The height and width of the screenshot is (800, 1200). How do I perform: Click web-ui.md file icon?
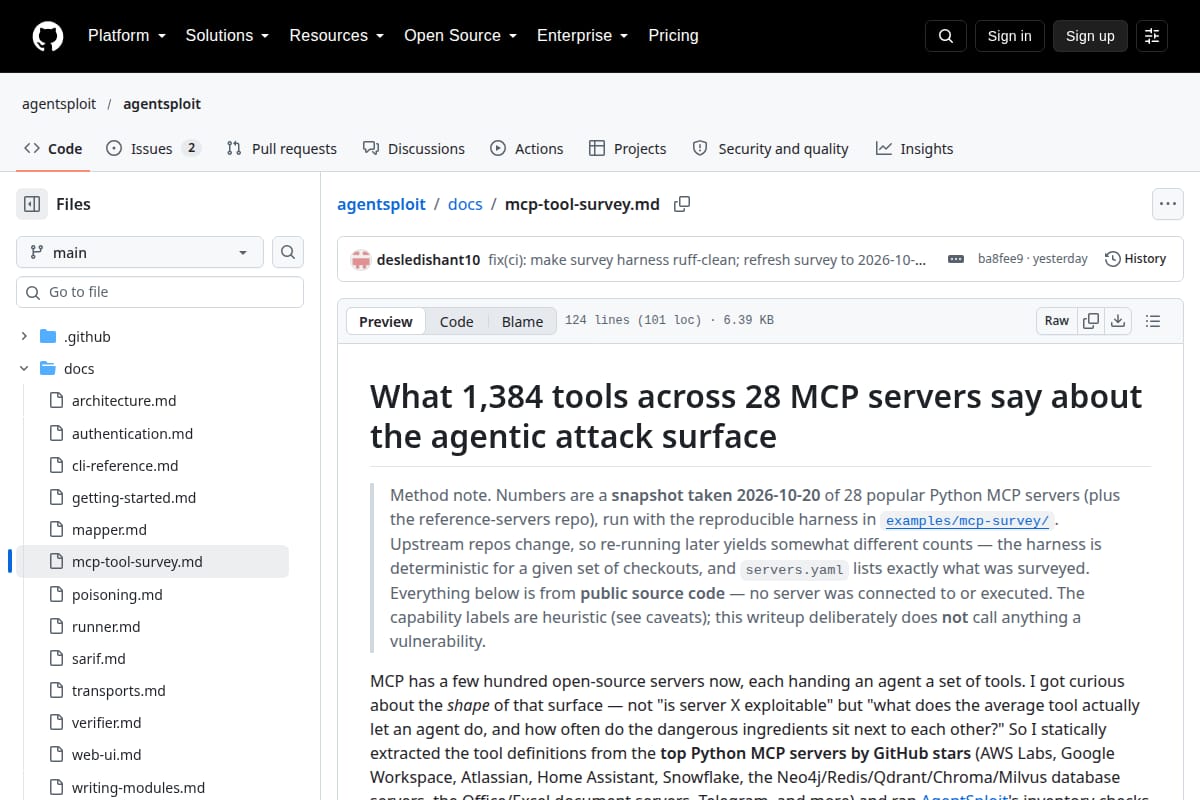click(56, 754)
